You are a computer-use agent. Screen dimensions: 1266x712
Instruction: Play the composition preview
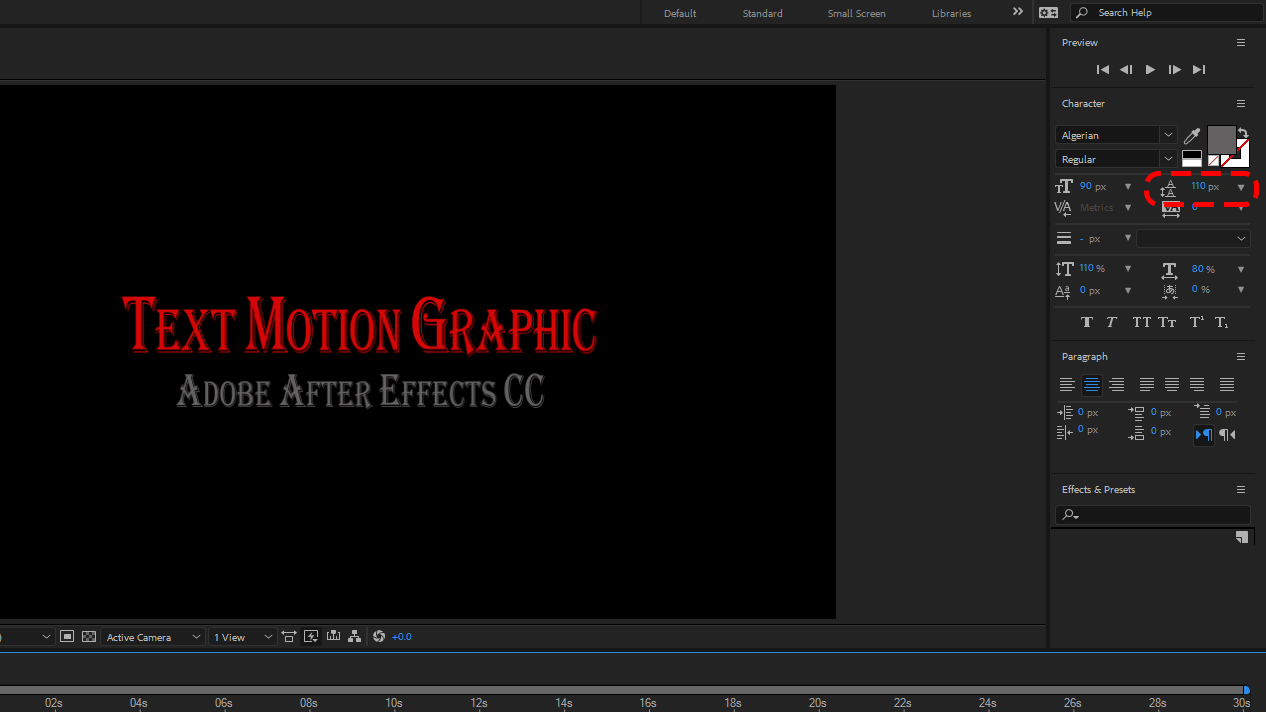(1150, 70)
